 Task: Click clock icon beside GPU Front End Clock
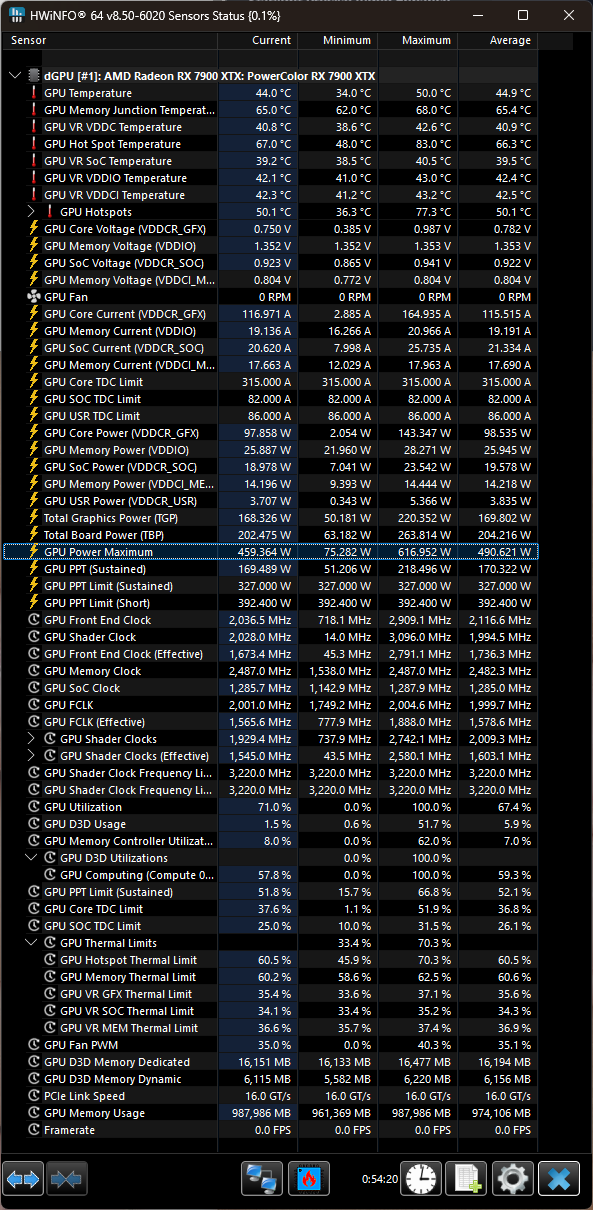[x=34, y=620]
